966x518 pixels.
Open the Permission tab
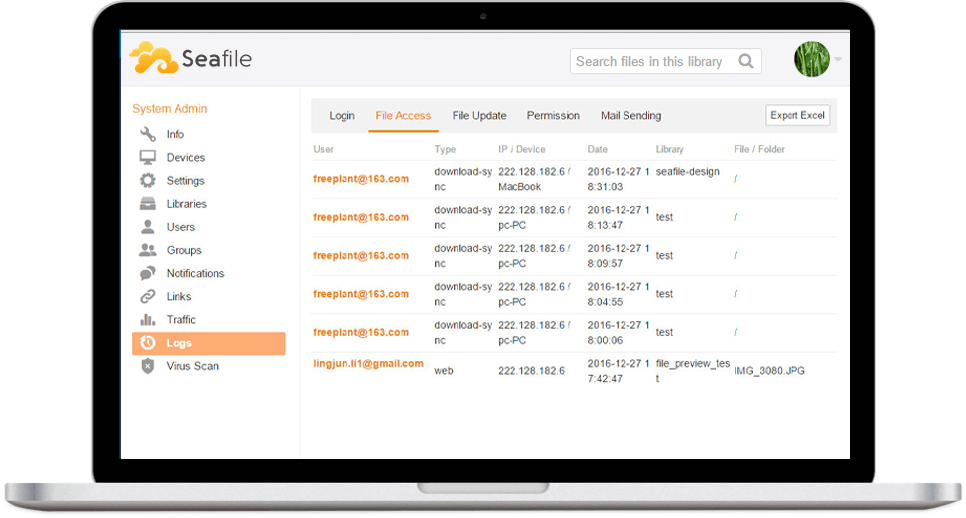(553, 116)
